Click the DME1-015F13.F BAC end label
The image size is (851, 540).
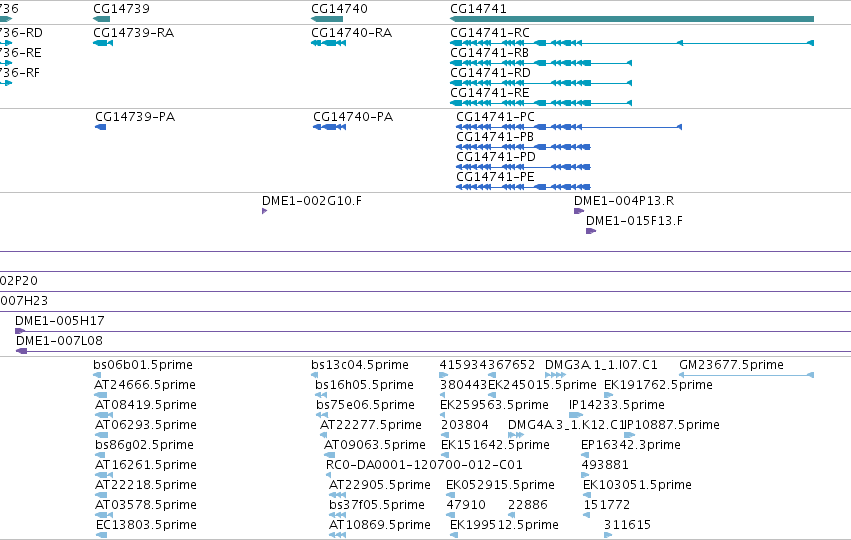coord(634,221)
